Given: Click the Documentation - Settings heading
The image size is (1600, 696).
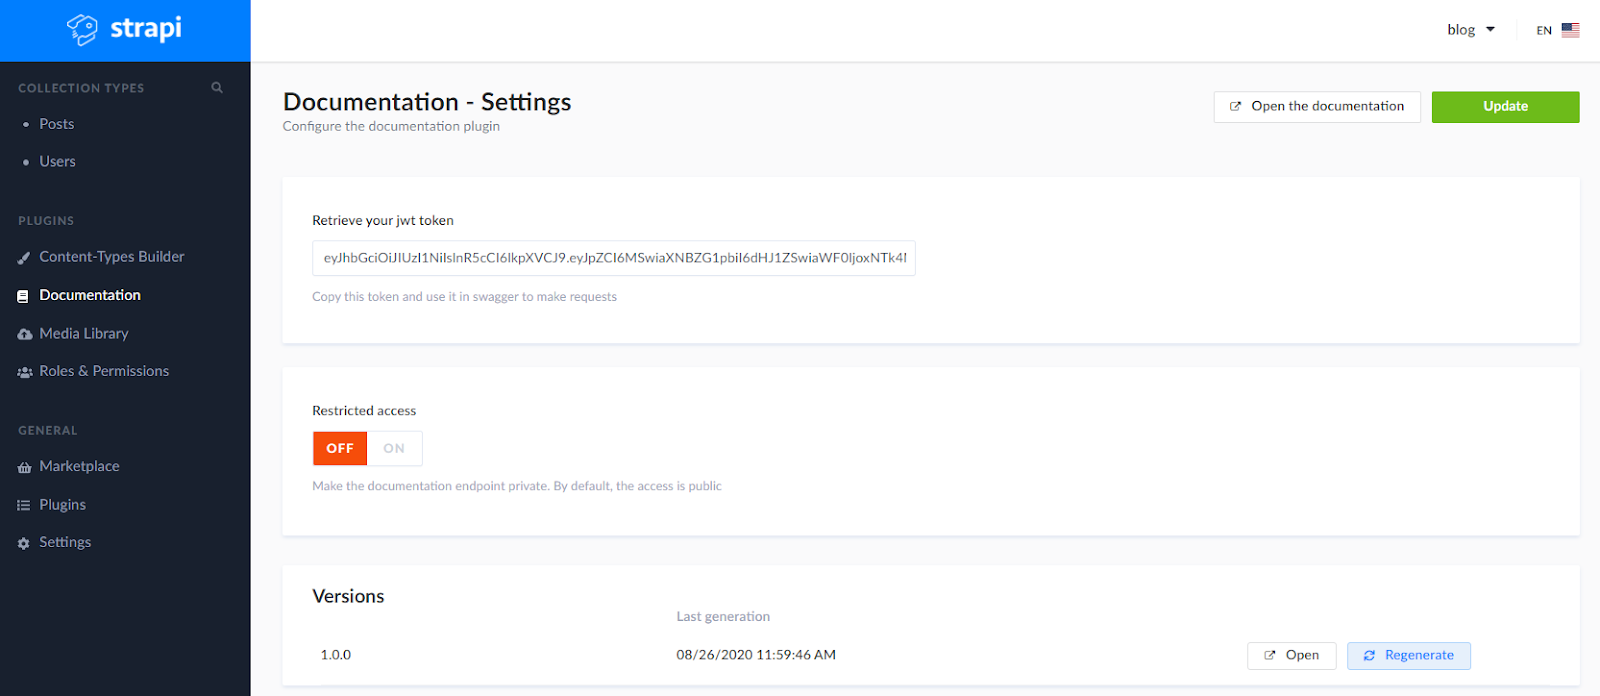Looking at the screenshot, I should point(427,102).
